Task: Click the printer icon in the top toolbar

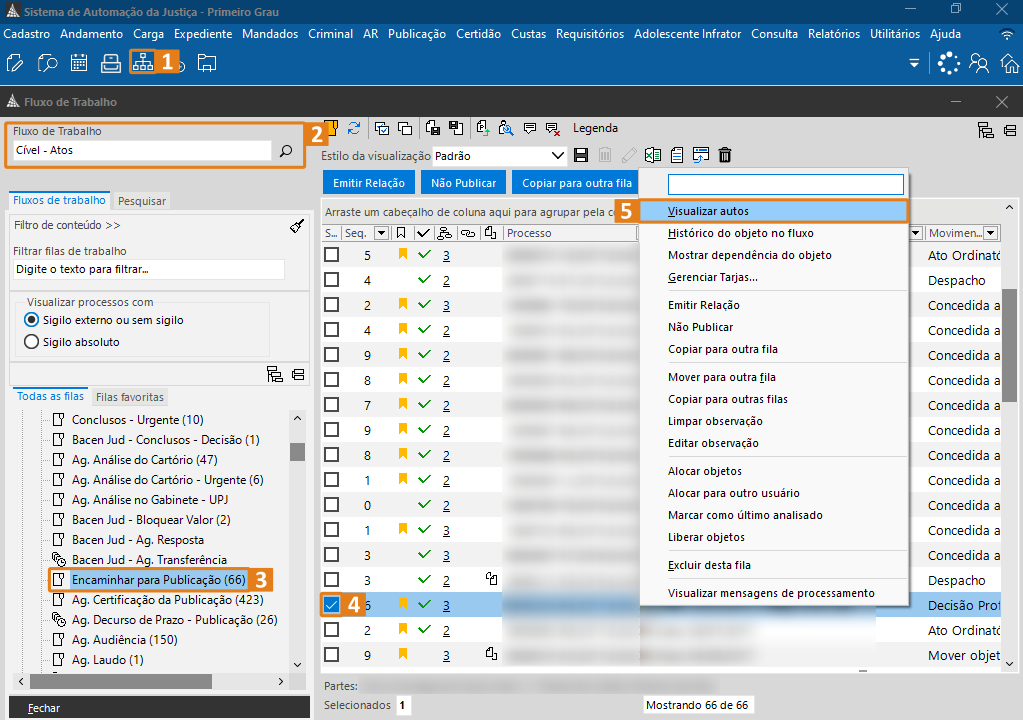Action: coord(111,63)
